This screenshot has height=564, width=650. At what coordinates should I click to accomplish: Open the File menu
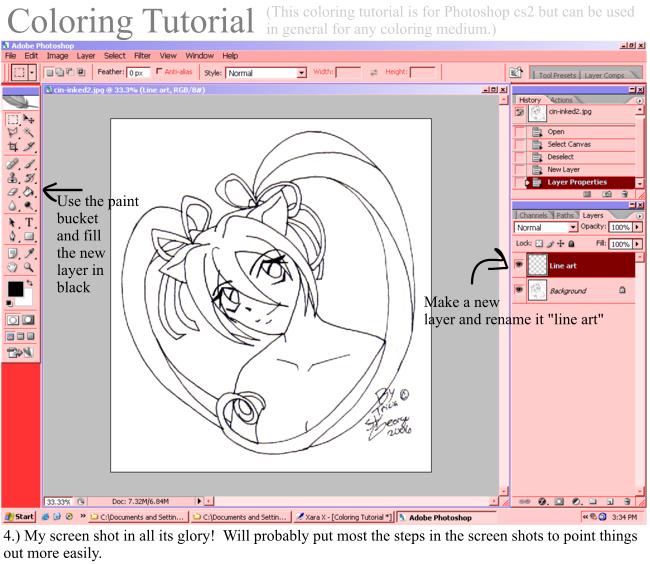(10, 56)
